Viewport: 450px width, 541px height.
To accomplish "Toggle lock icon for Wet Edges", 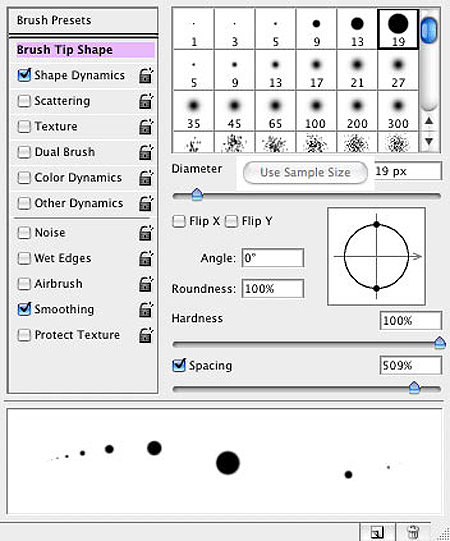I will coord(146,258).
